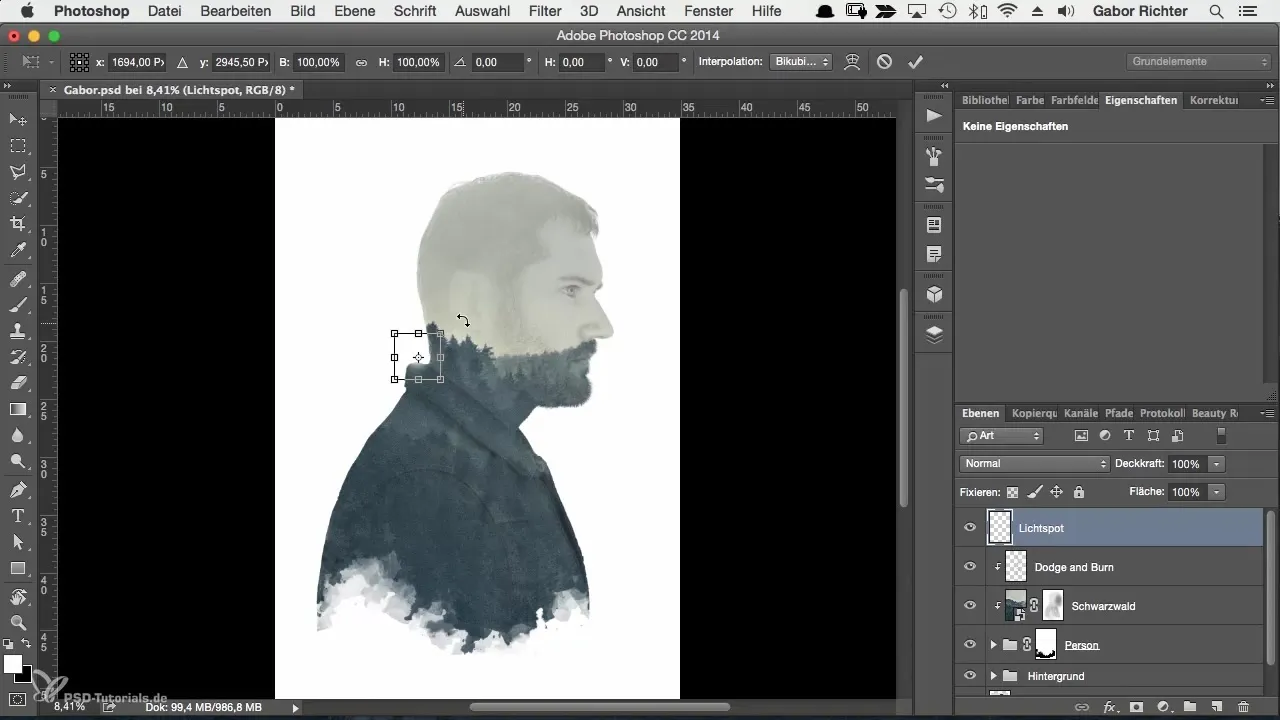1280x720 pixels.
Task: Cancel the transform in options bar
Action: coord(884,62)
